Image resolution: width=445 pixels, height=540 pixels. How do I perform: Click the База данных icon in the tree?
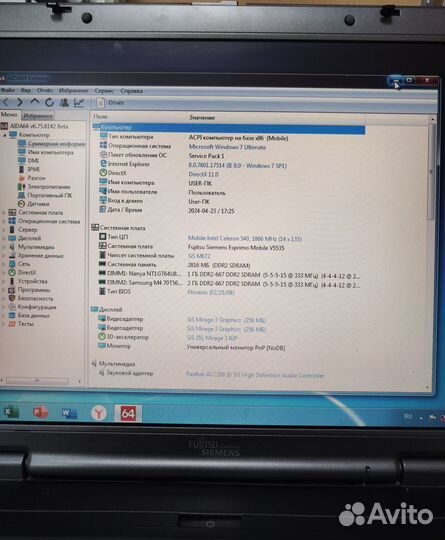(12, 315)
